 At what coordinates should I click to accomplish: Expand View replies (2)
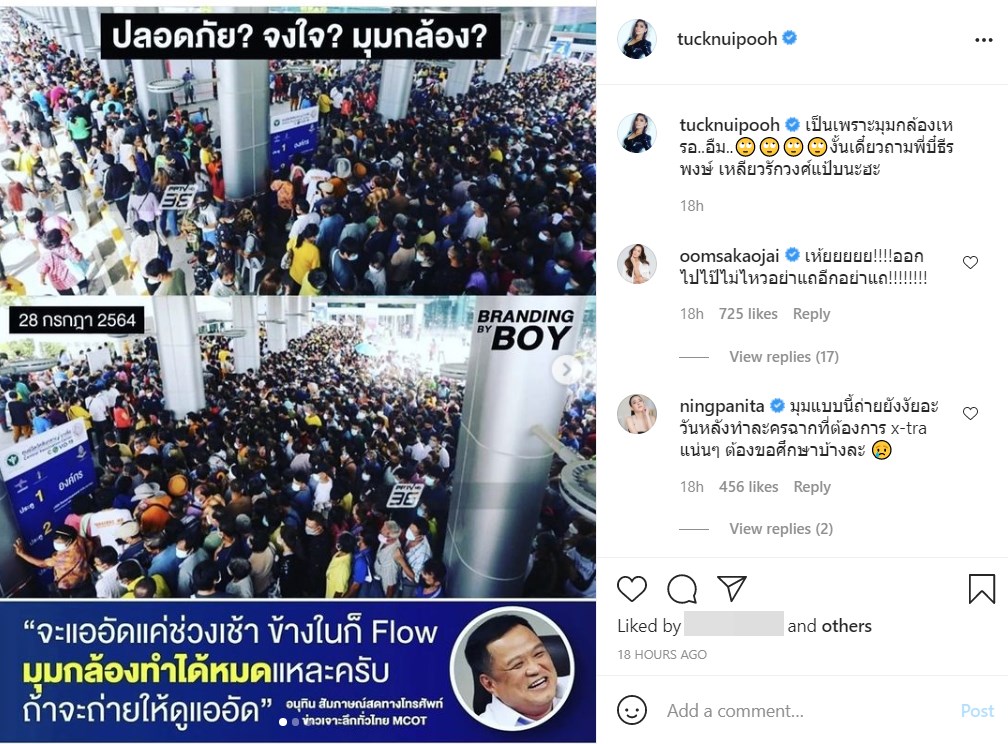781,529
